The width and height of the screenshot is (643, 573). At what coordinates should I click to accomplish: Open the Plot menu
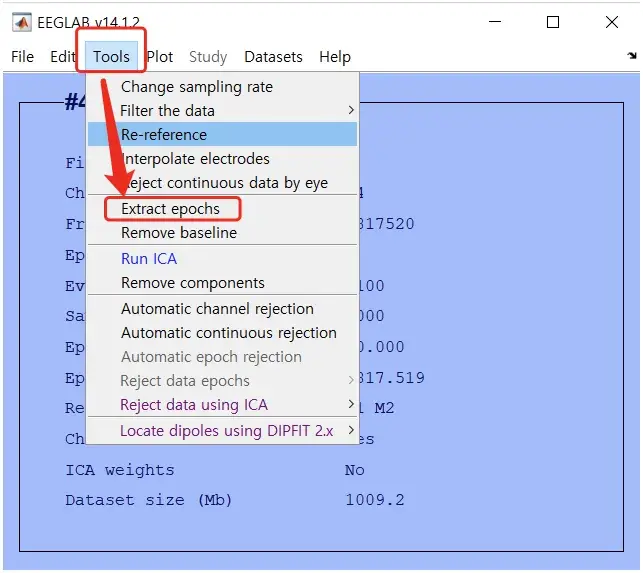160,57
